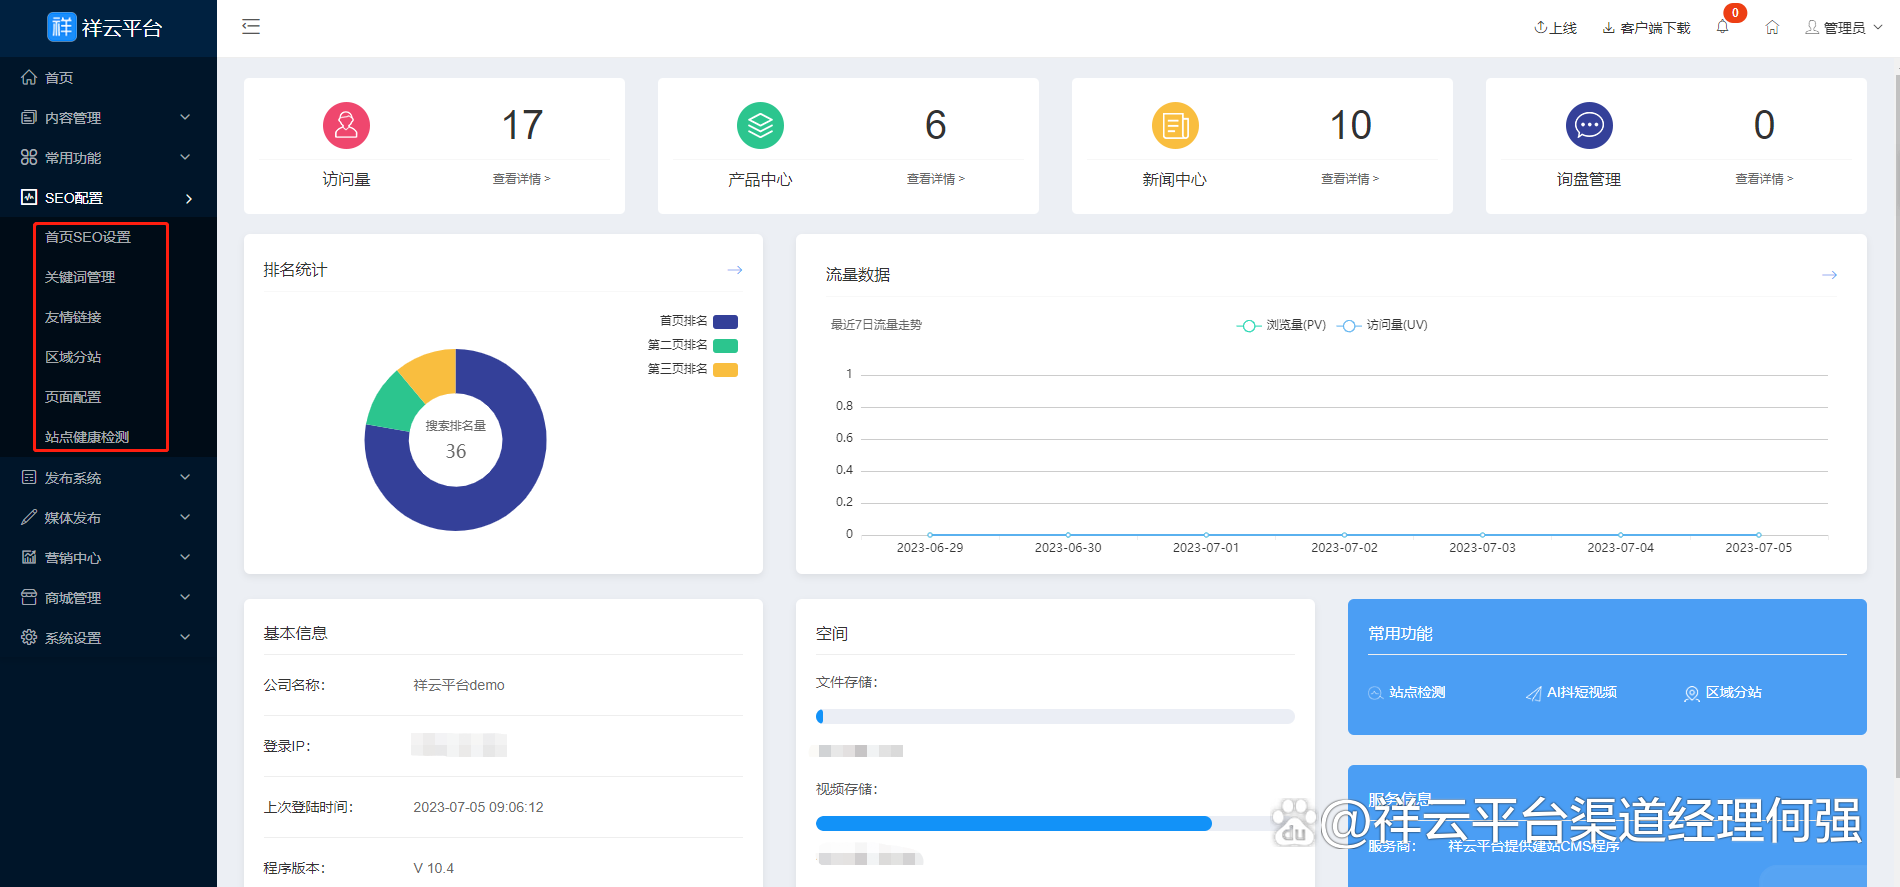Expand 媒体发布 menu chevron
This screenshot has height=887, width=1900.
point(185,517)
